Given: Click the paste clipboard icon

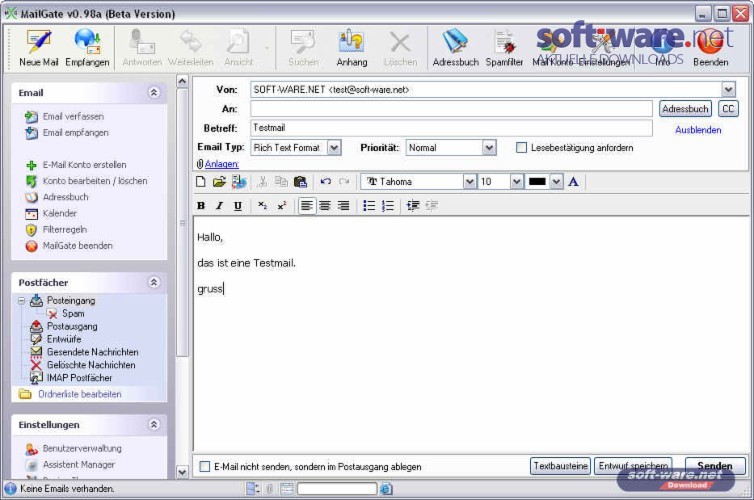Looking at the screenshot, I should 300,182.
